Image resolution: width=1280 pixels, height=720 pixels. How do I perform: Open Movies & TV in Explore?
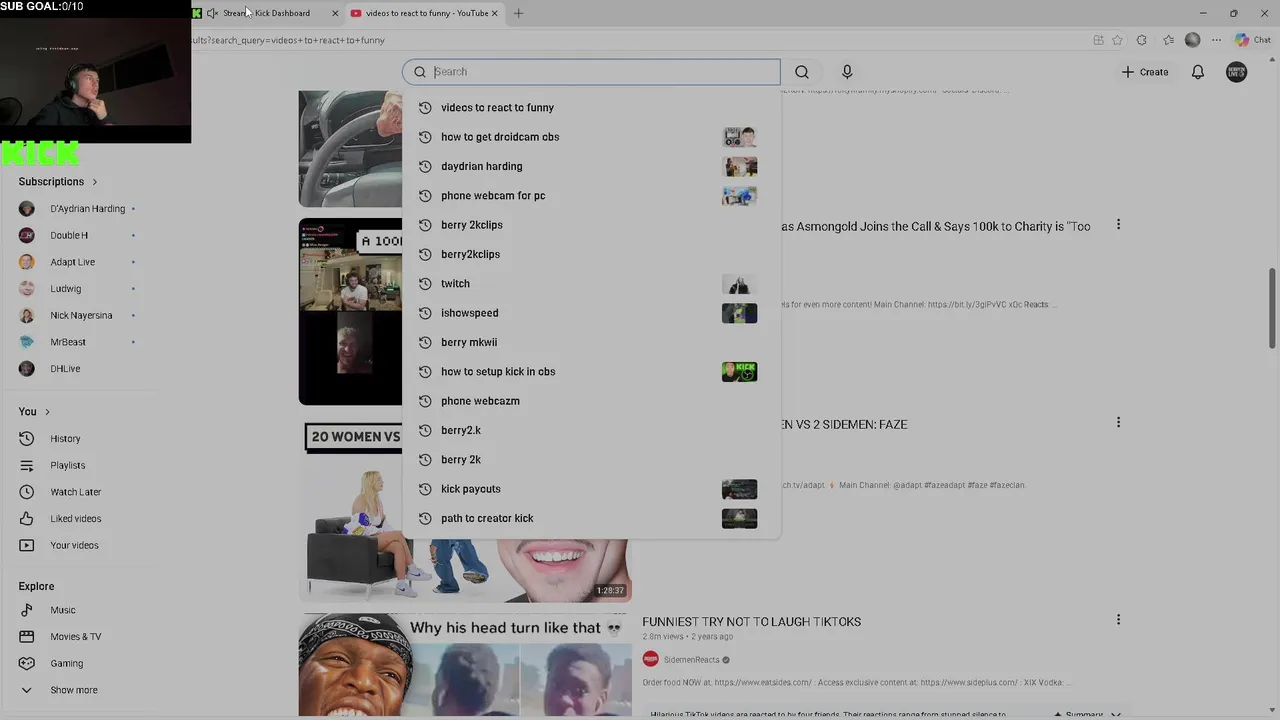point(78,637)
